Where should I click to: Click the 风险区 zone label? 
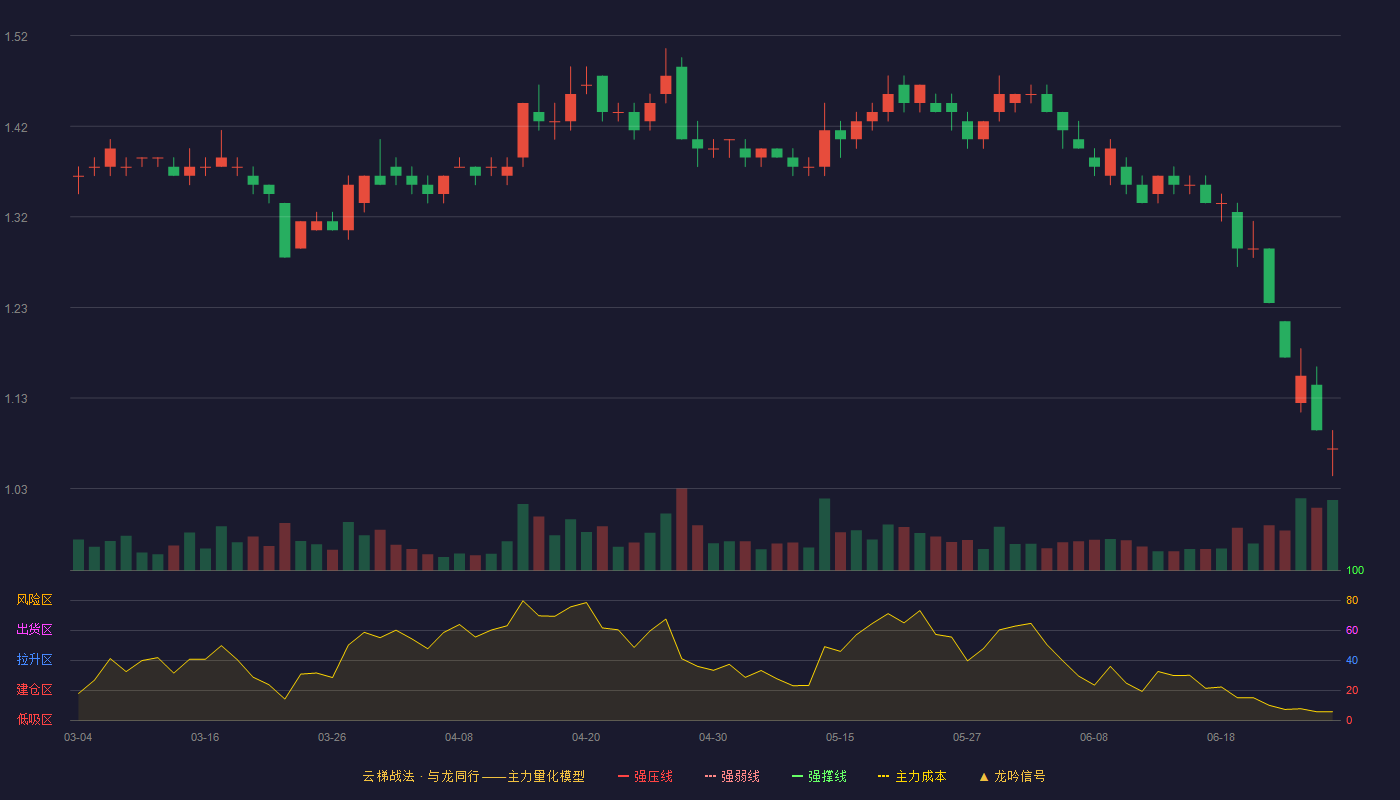tap(34, 600)
